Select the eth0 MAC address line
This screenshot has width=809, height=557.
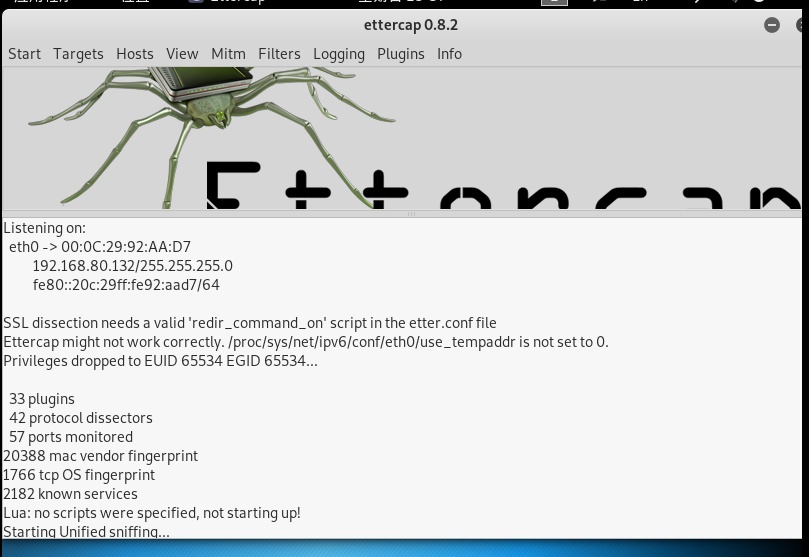pyautogui.click(x=100, y=247)
